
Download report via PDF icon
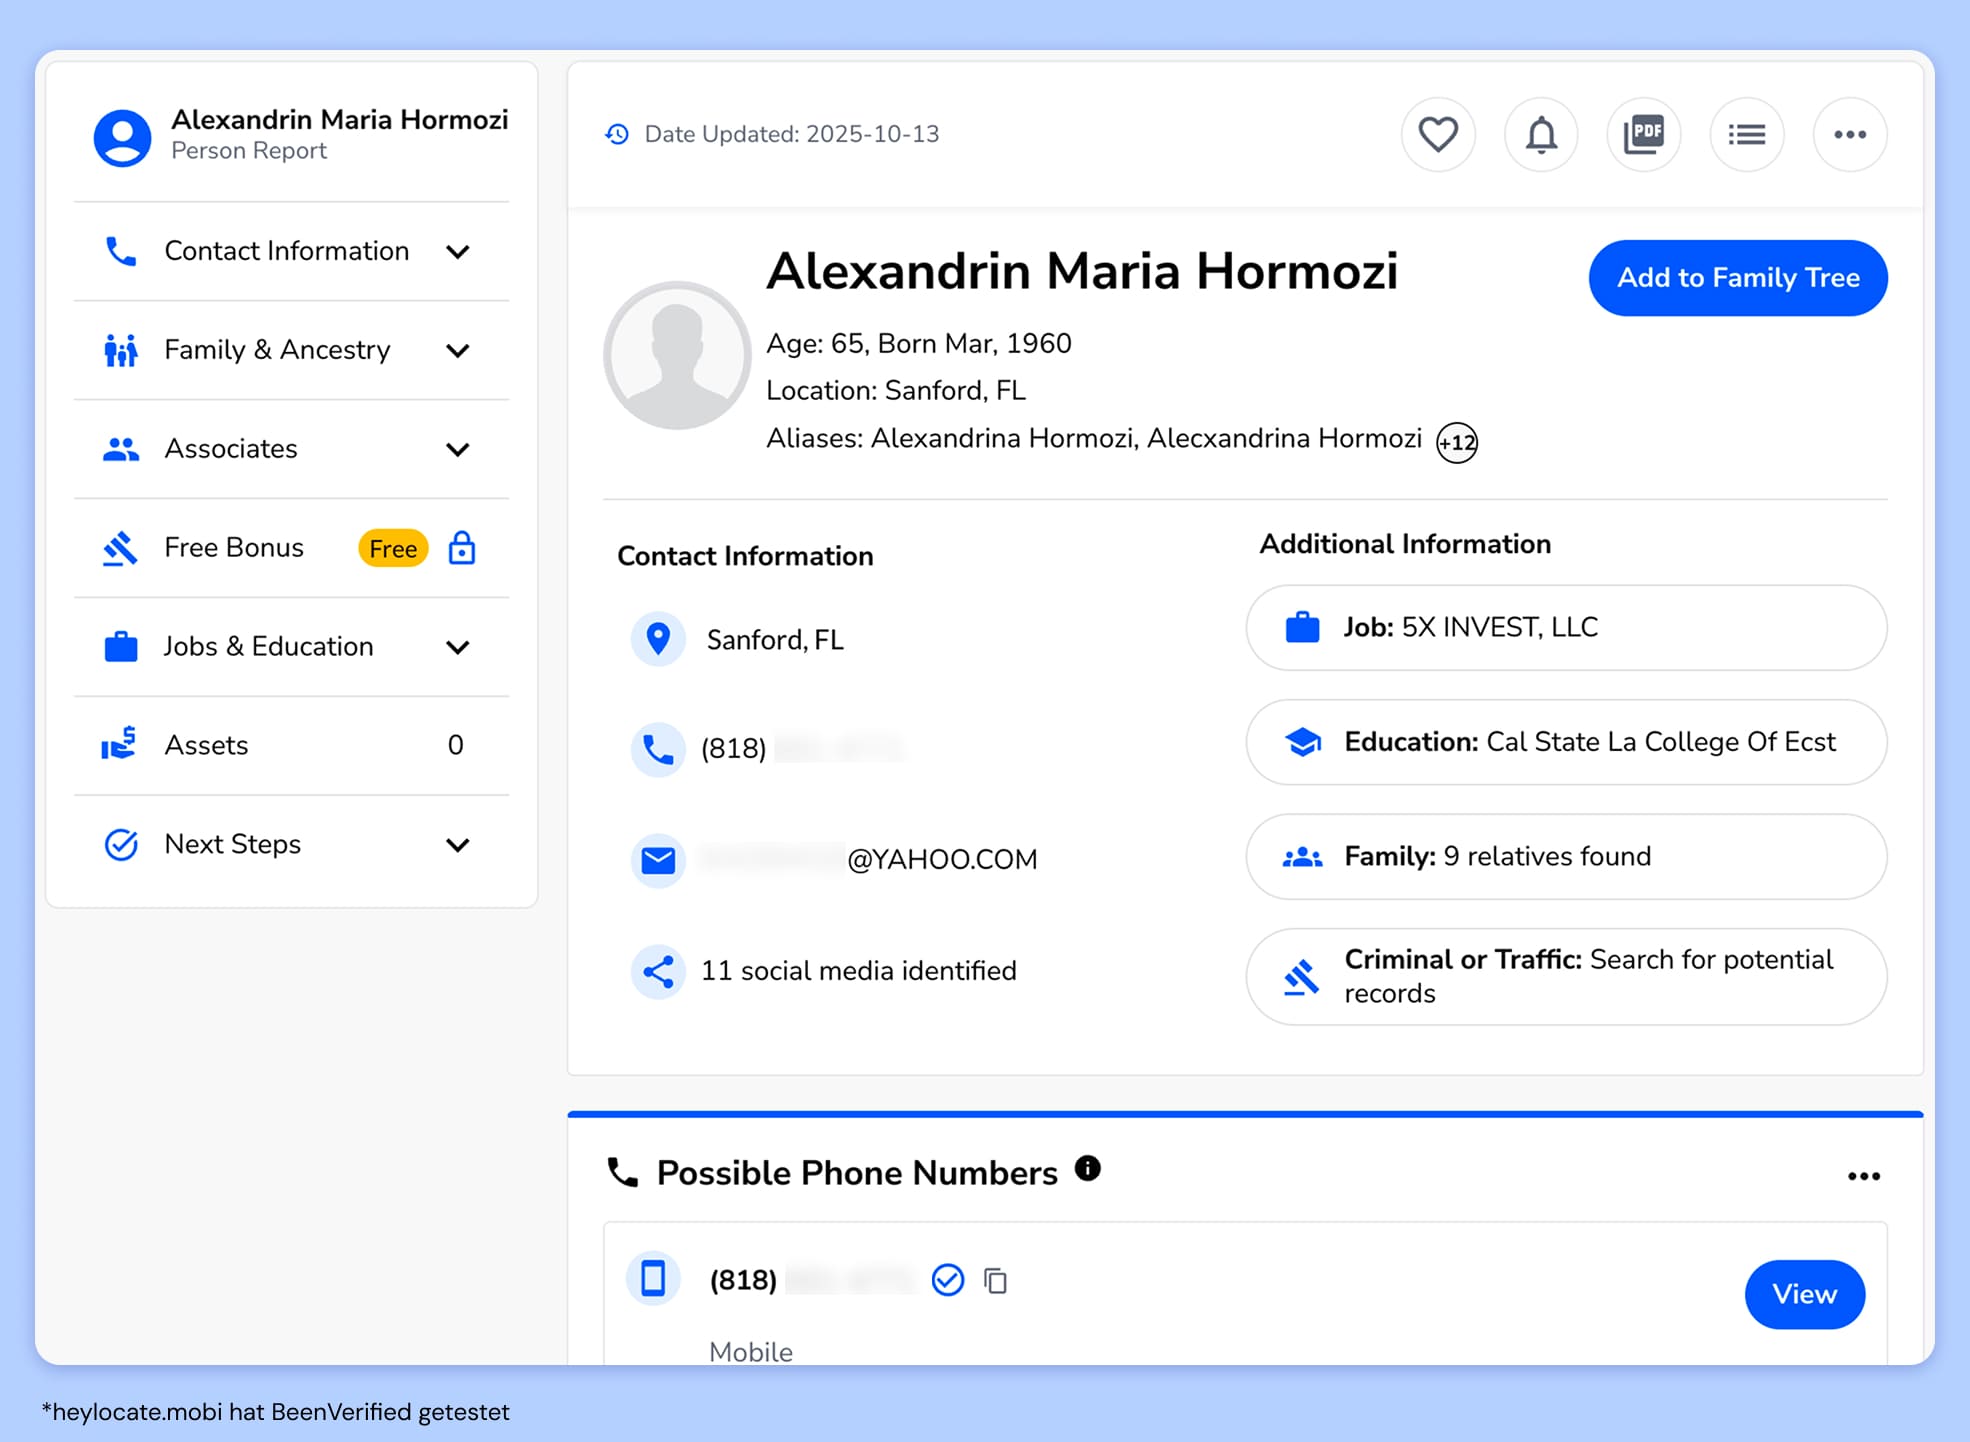1644,134
